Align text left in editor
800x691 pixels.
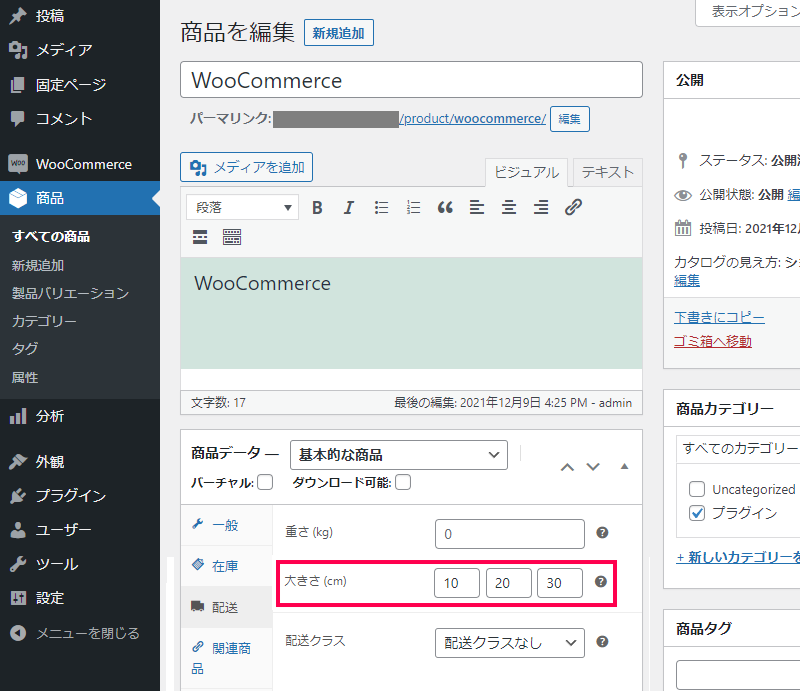click(x=477, y=208)
